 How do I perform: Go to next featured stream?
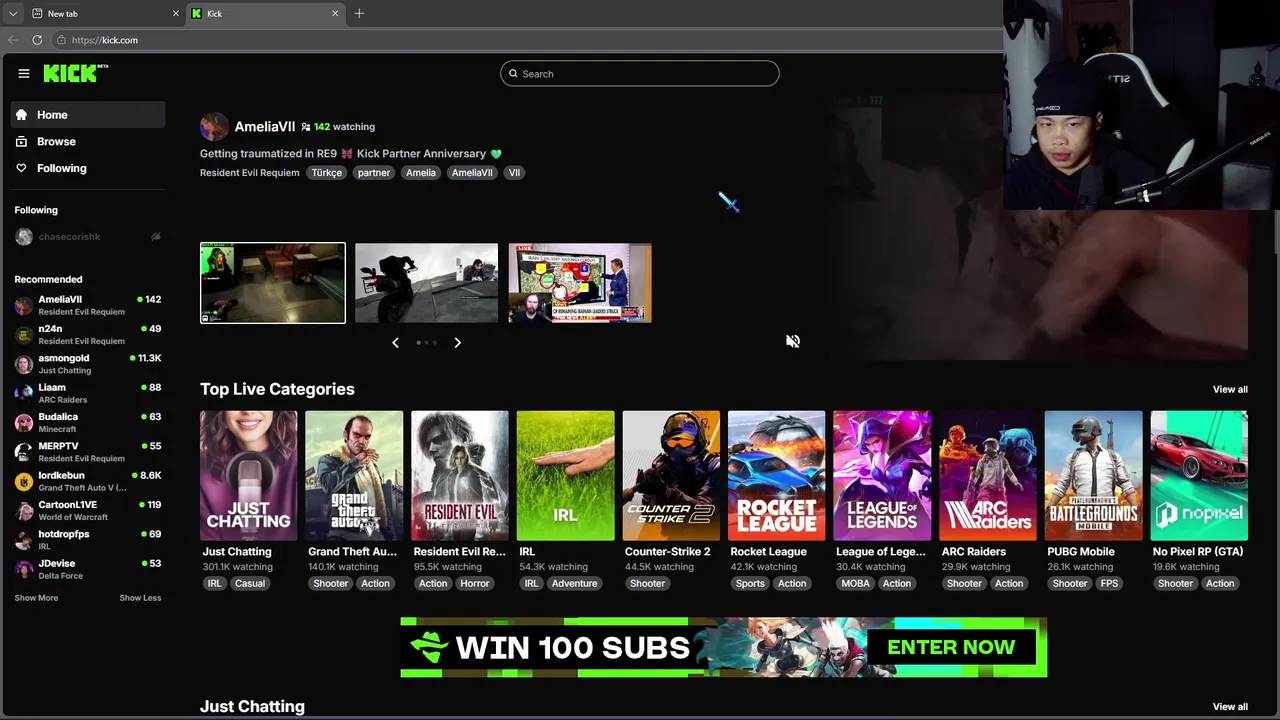pos(457,342)
